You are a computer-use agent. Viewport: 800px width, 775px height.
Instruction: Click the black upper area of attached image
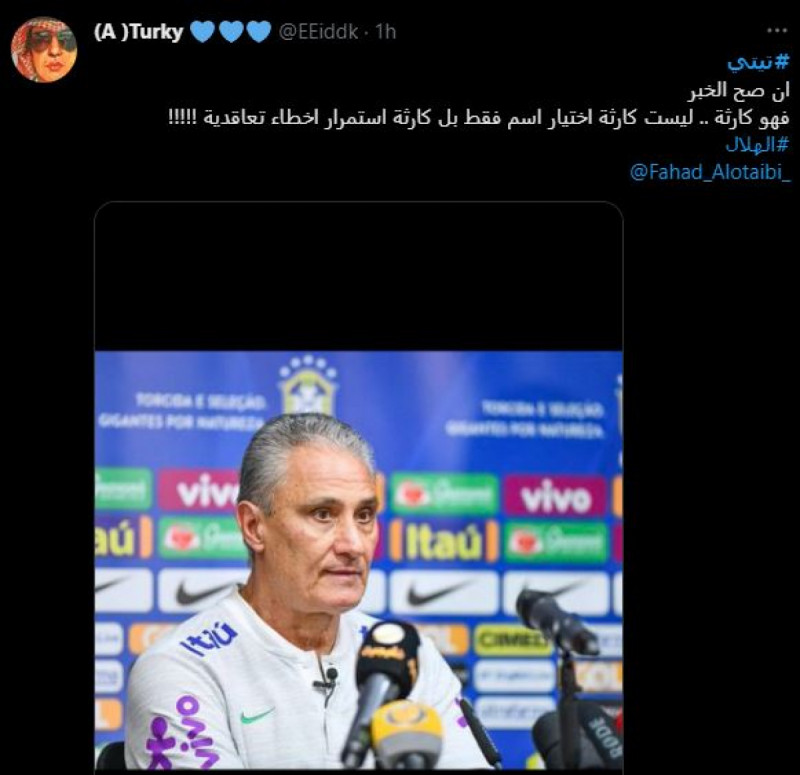pos(359,276)
